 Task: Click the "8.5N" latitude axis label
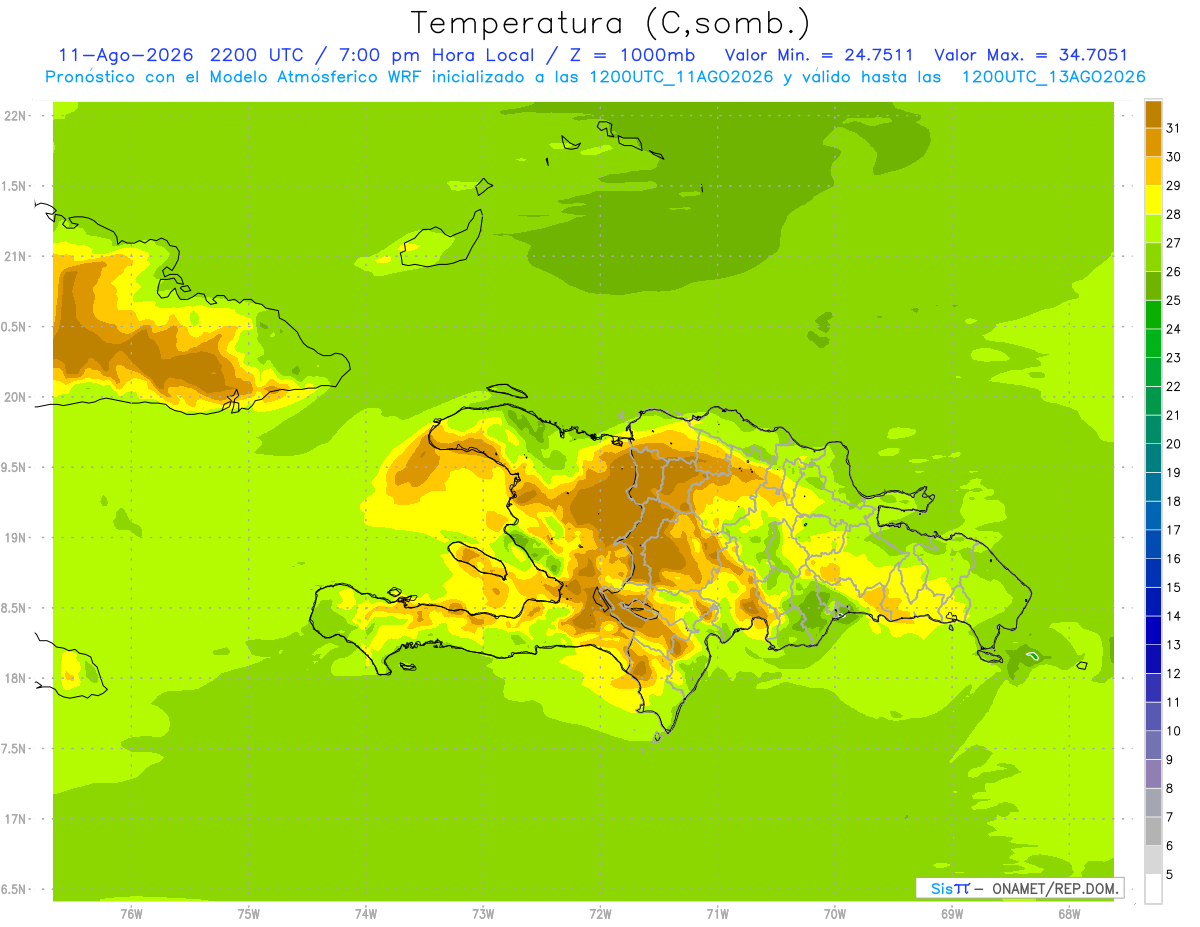point(15,609)
